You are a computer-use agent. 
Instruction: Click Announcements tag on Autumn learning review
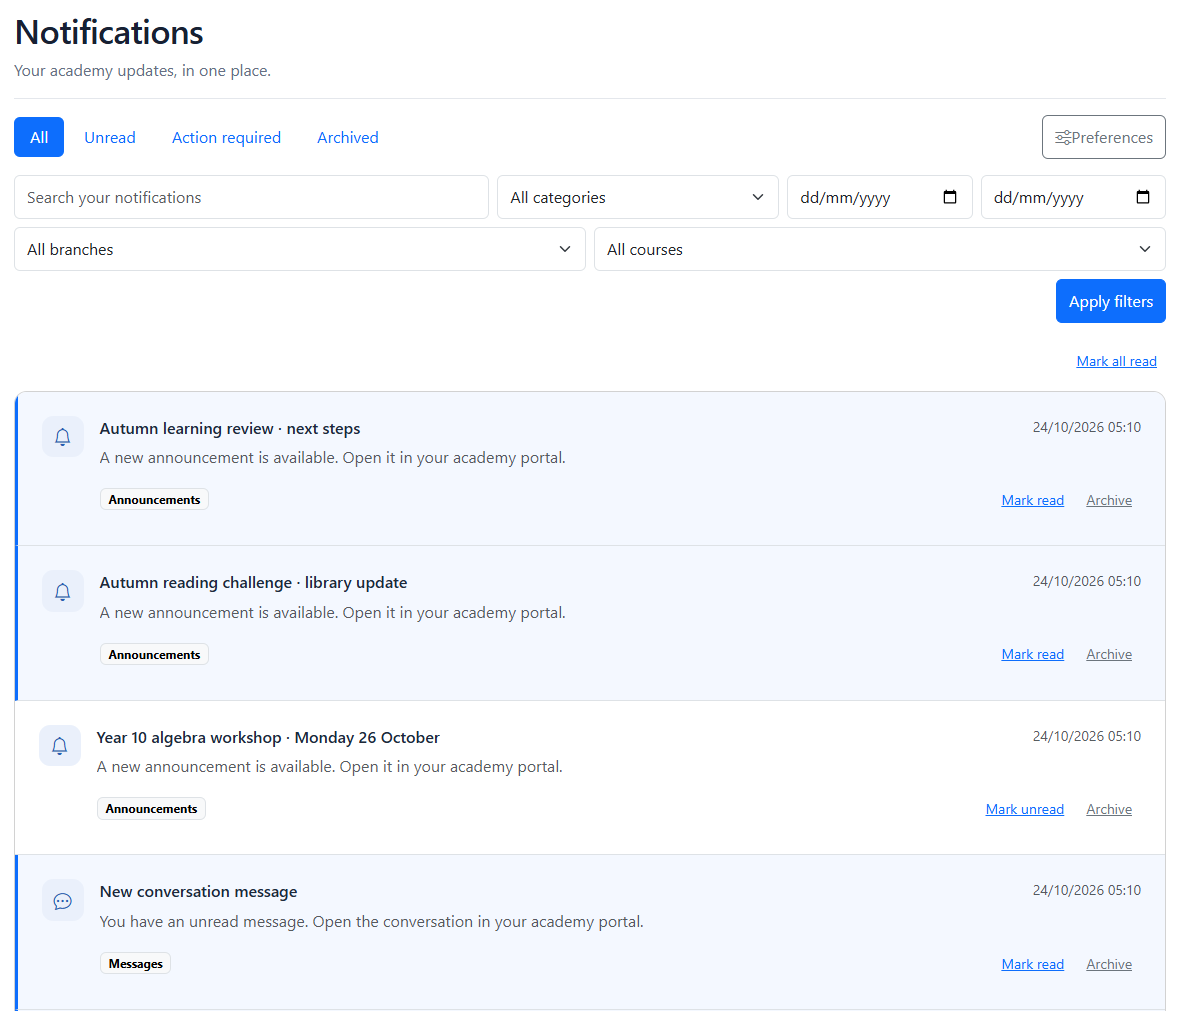tap(154, 500)
